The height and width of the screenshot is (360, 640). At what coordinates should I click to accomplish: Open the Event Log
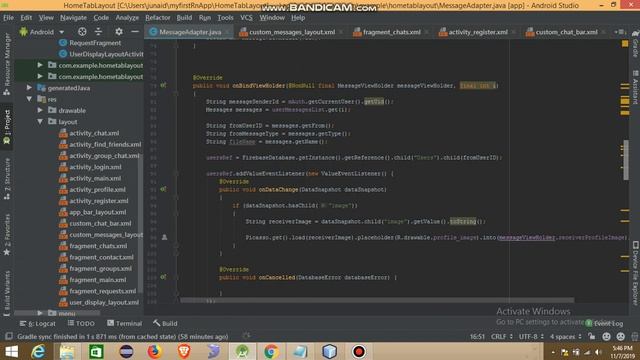(x=605, y=324)
